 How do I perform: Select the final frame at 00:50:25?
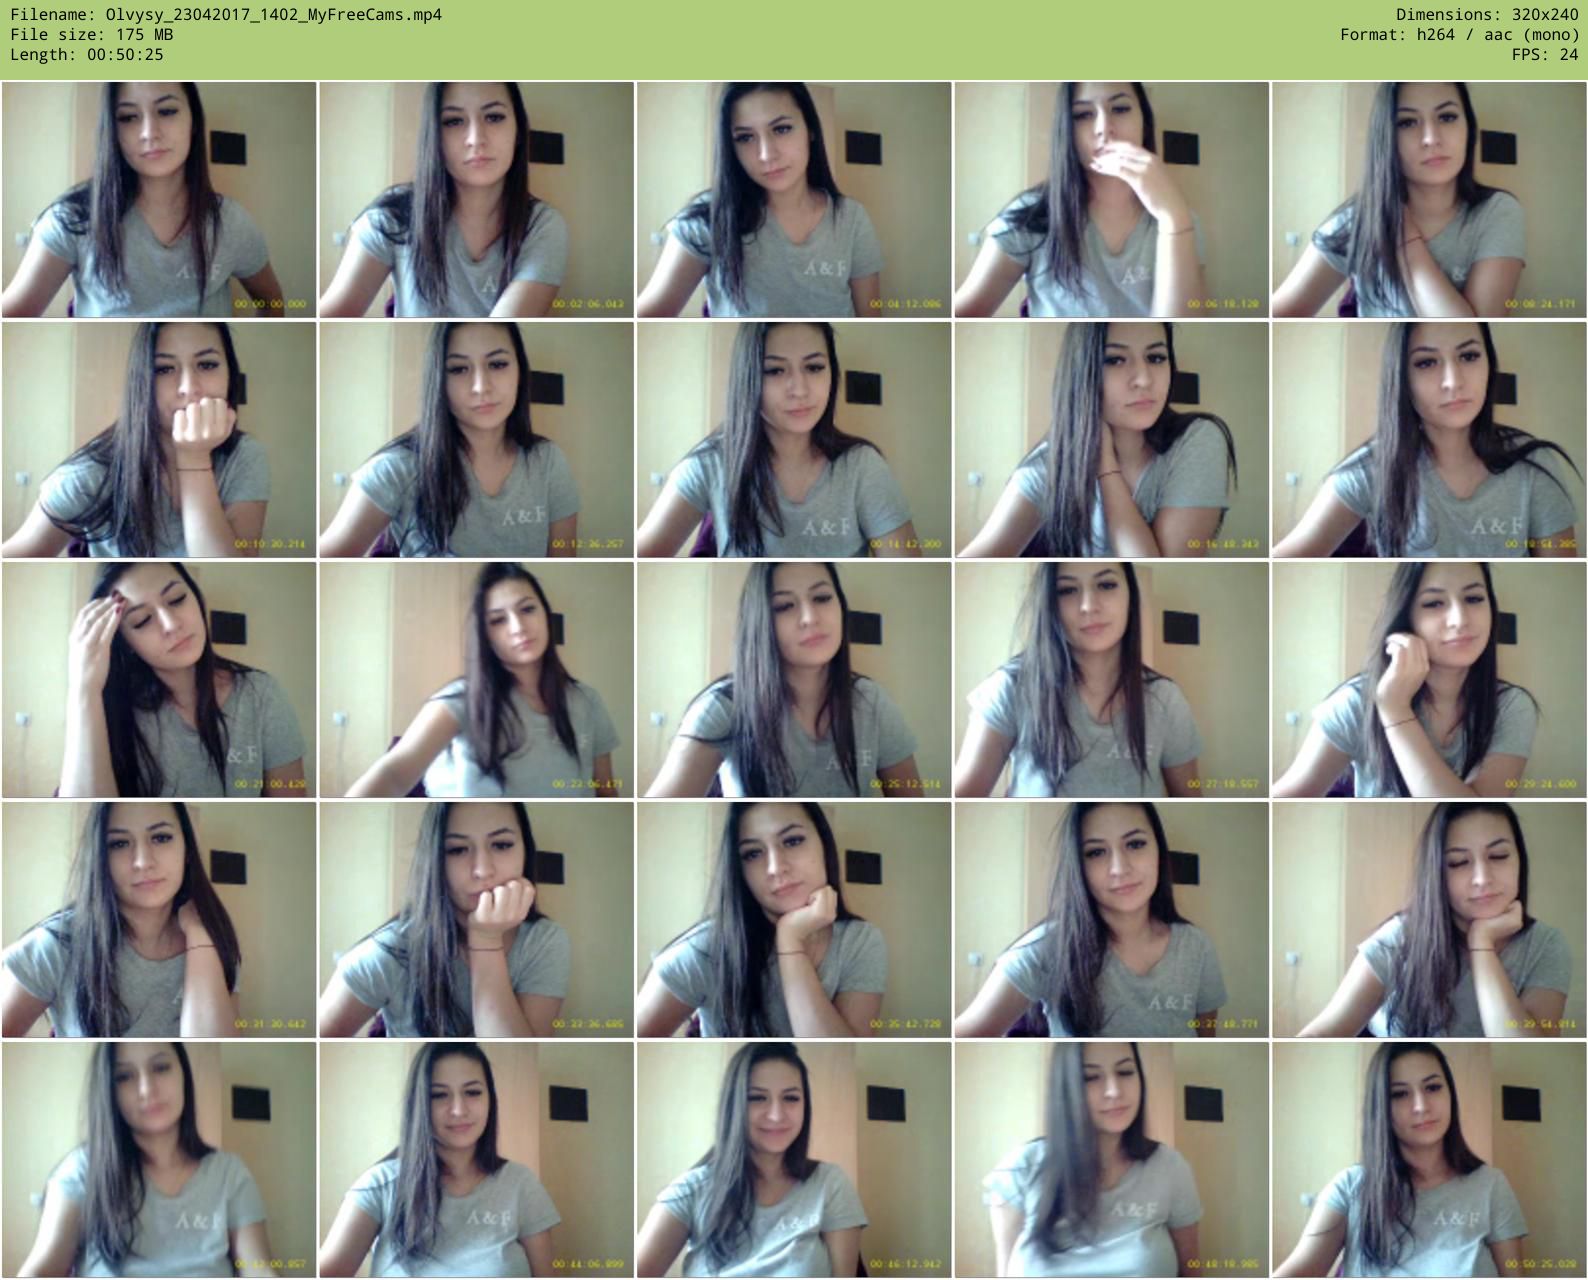1429,1160
